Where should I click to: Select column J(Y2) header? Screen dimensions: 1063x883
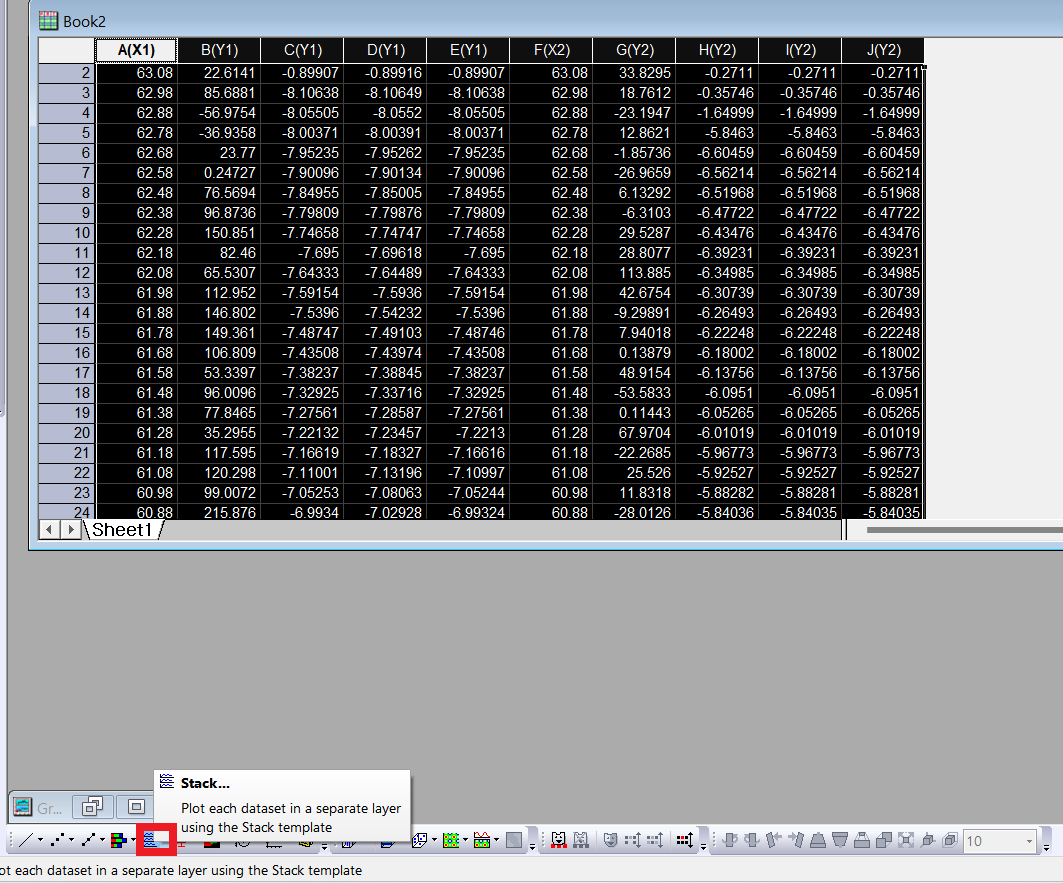tap(883, 50)
